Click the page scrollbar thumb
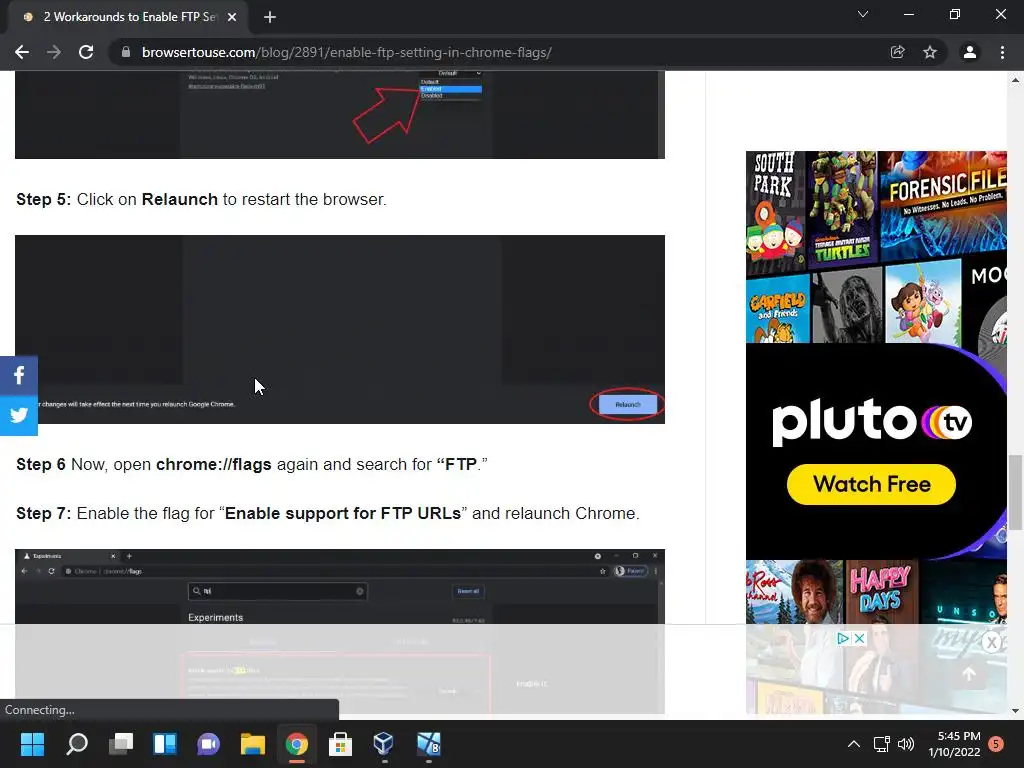 [1015, 492]
